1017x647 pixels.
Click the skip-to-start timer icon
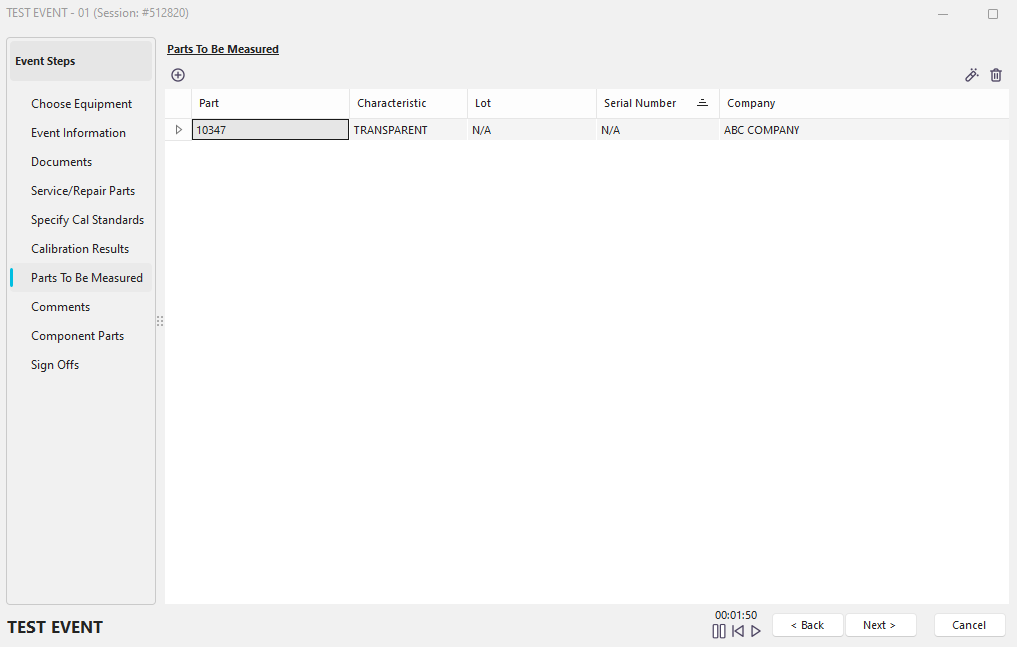pos(738,631)
